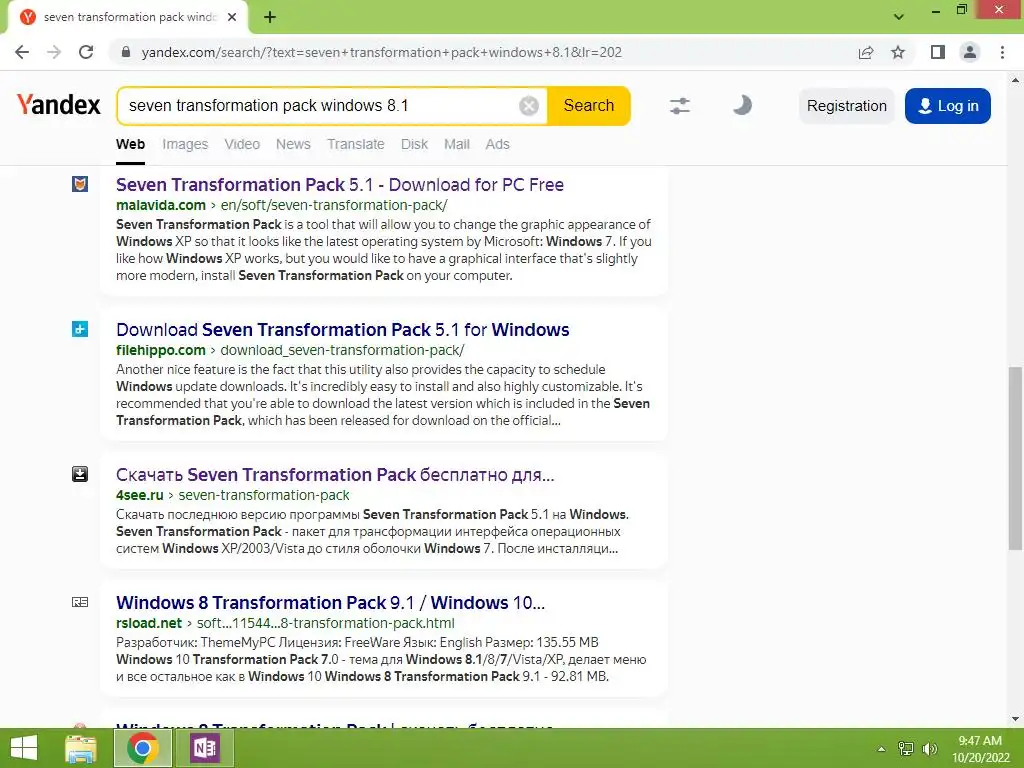Screen dimensions: 1024x768
Task: Open Chrome's three-dot menu
Action: tap(1002, 52)
